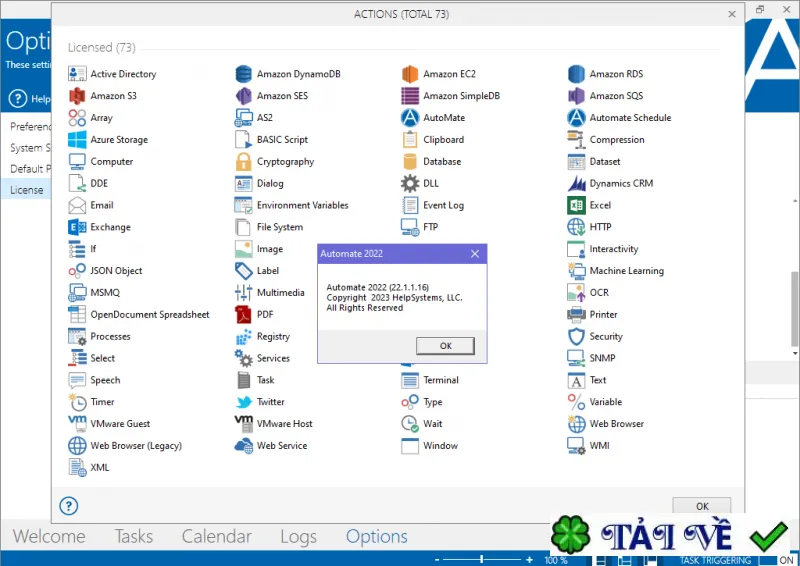Open the help question mark in the dialog
Viewport: 800px width, 566px height.
pyautogui.click(x=69, y=506)
